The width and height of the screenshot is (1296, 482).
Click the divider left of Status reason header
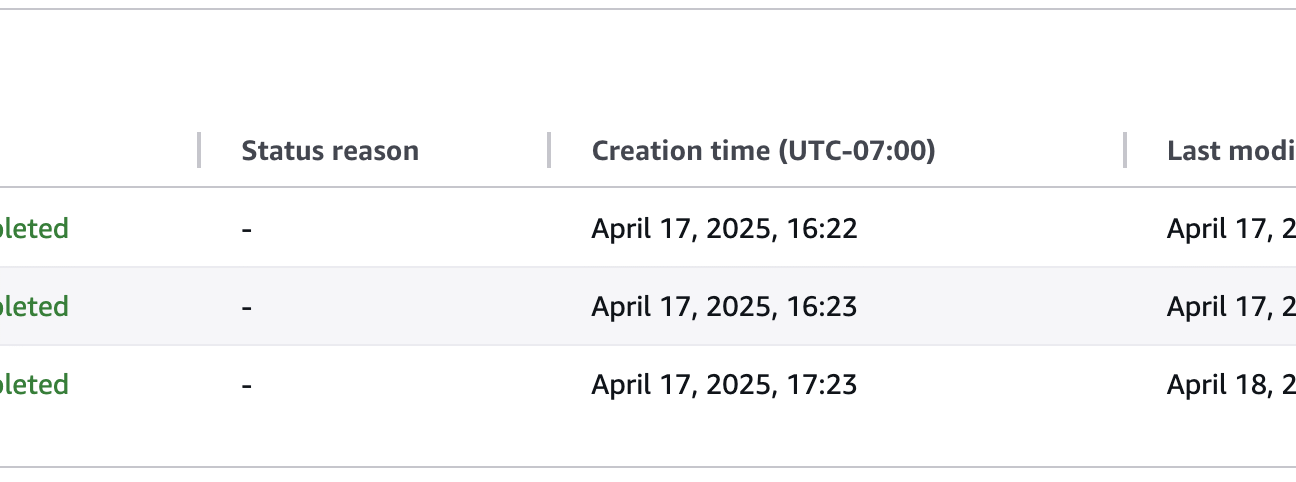(x=199, y=150)
